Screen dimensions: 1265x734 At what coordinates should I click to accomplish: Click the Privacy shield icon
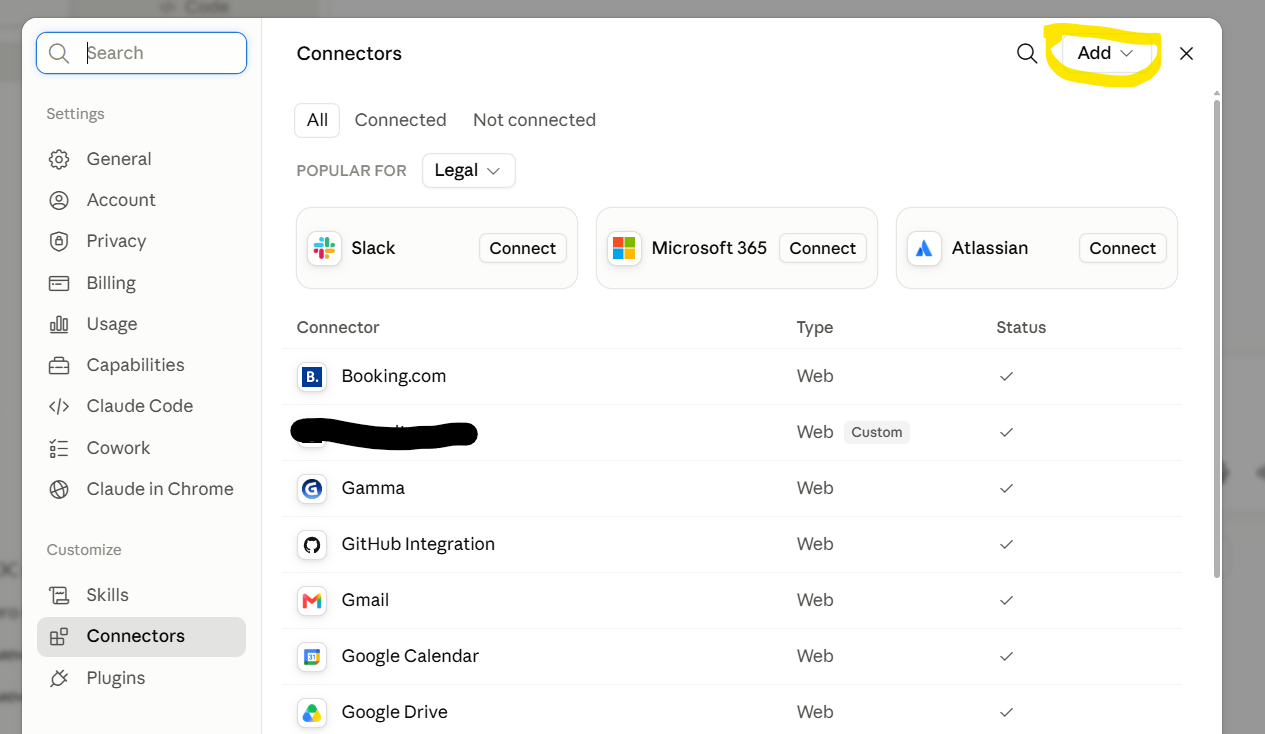coord(59,241)
